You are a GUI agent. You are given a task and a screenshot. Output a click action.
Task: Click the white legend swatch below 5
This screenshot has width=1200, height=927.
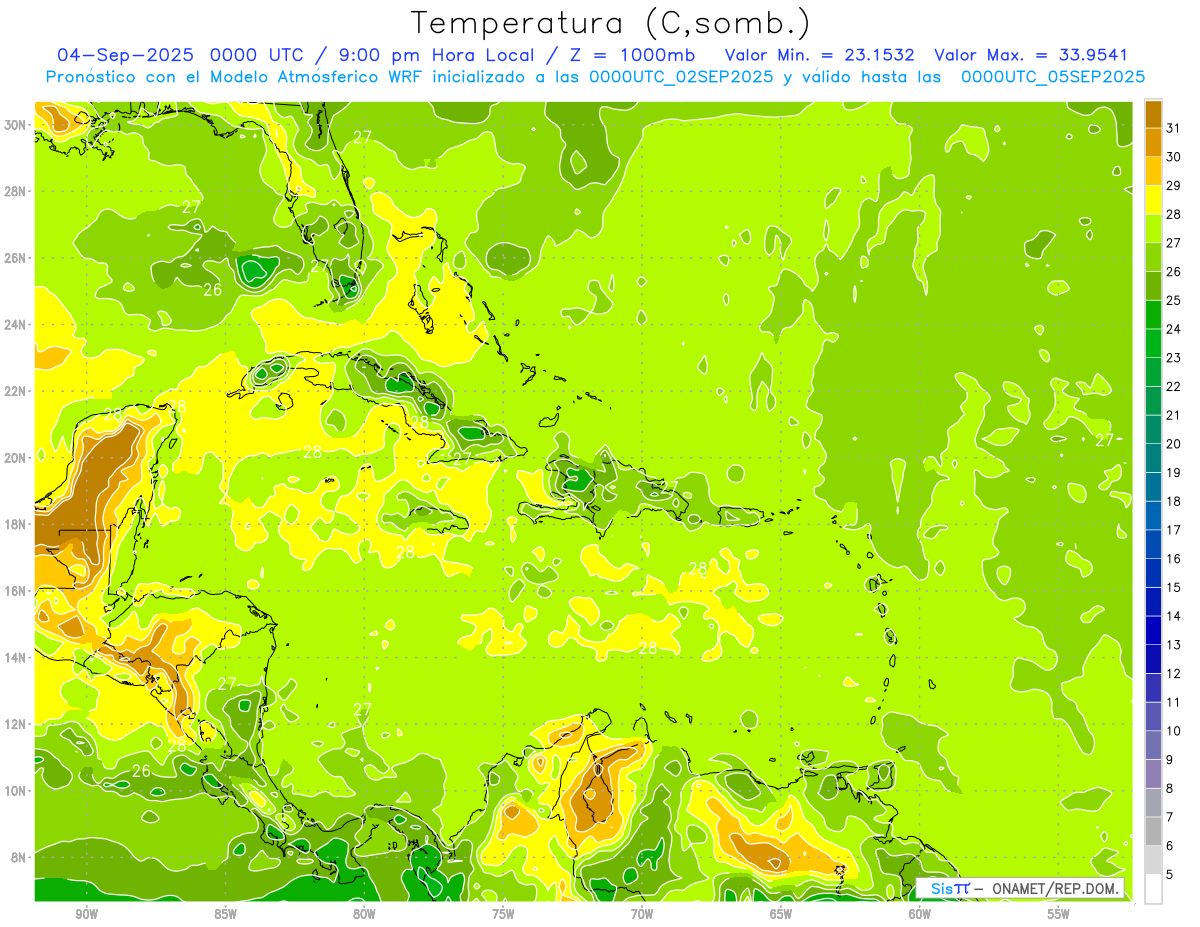point(1153,889)
